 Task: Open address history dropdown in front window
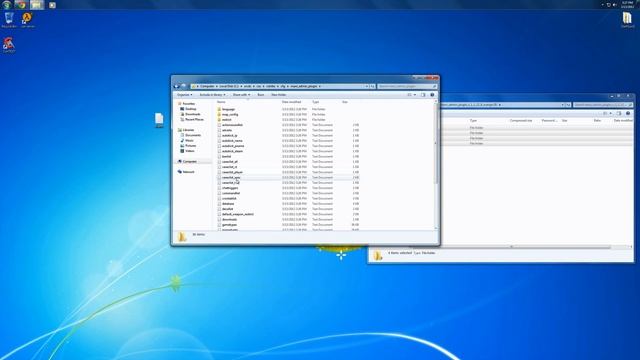(367, 87)
